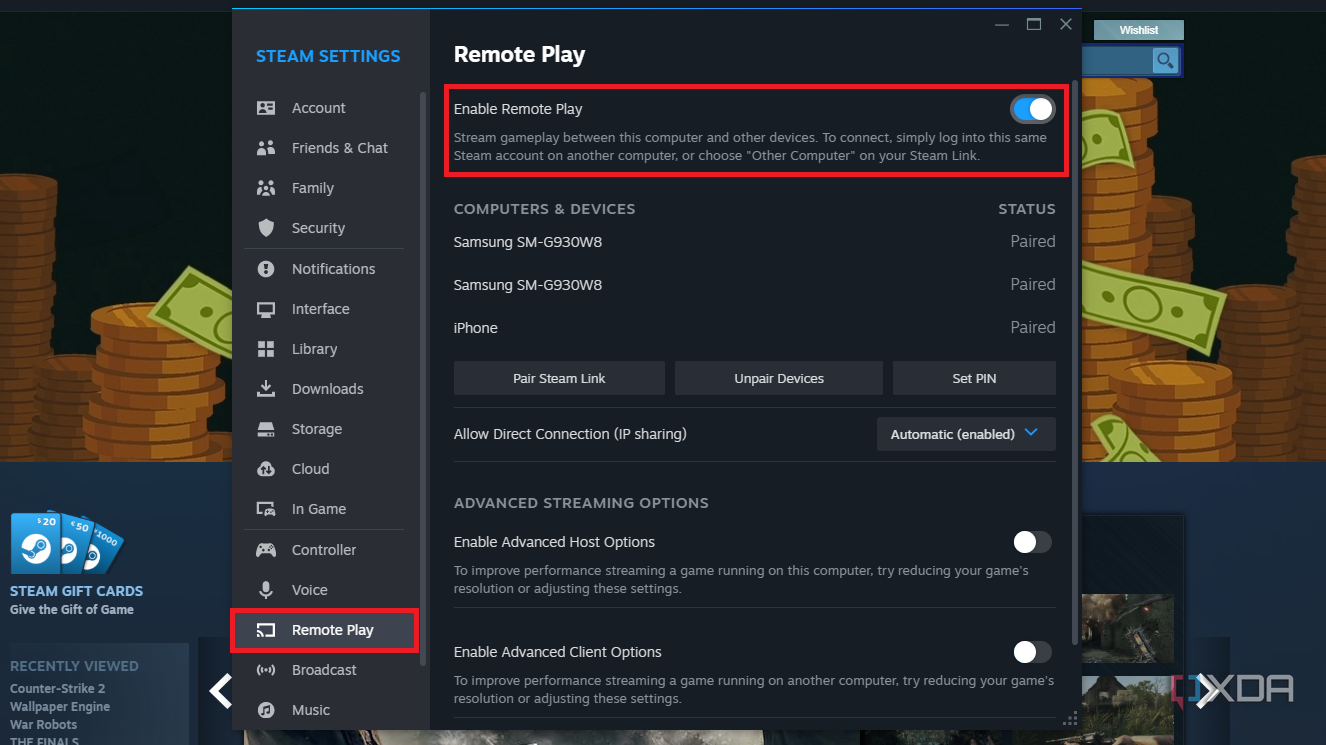Open Counter-Strike 2 in recently viewed
This screenshot has height=745, width=1326.
click(57, 688)
